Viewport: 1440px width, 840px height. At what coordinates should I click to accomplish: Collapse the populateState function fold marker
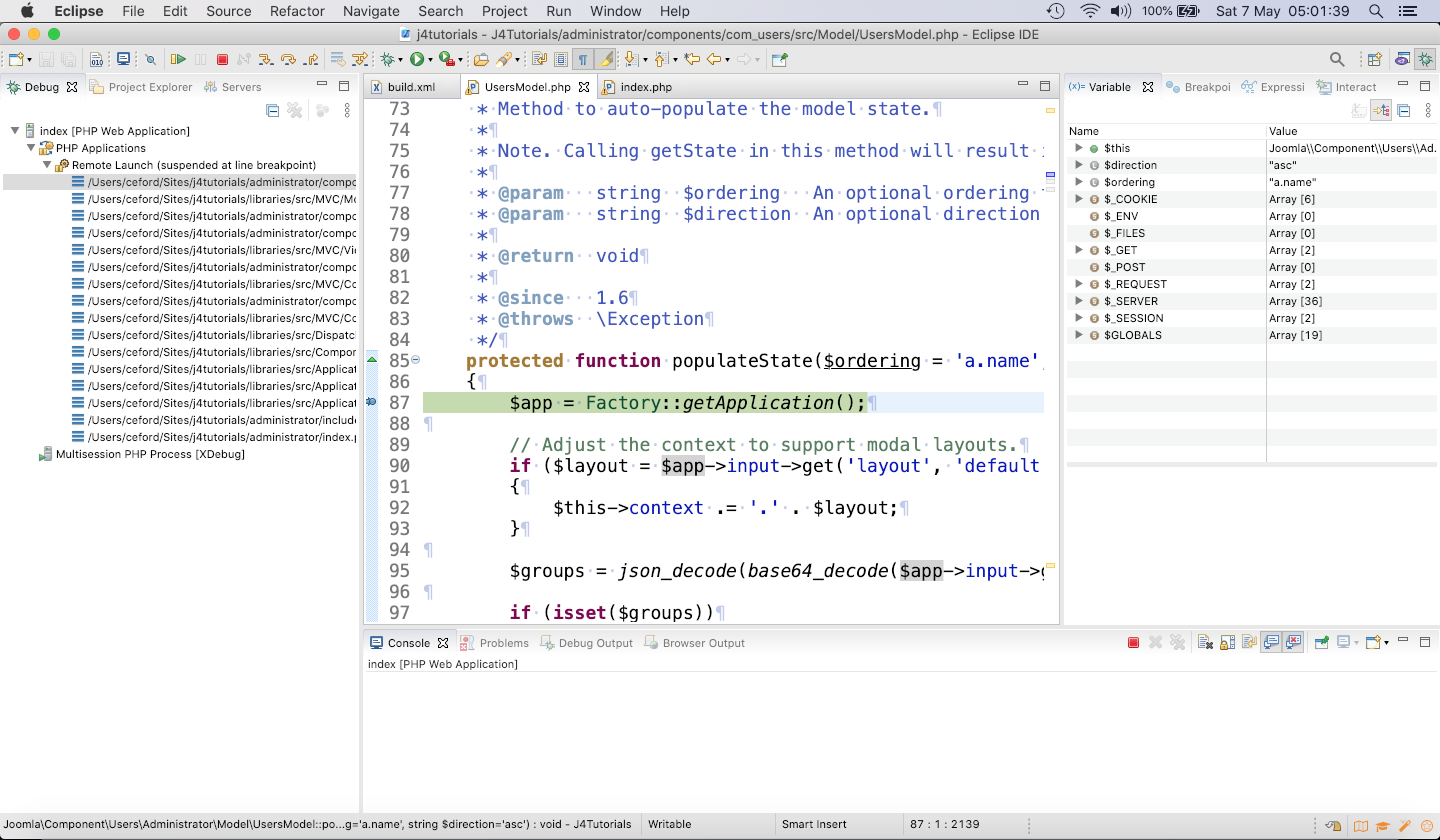coord(416,360)
